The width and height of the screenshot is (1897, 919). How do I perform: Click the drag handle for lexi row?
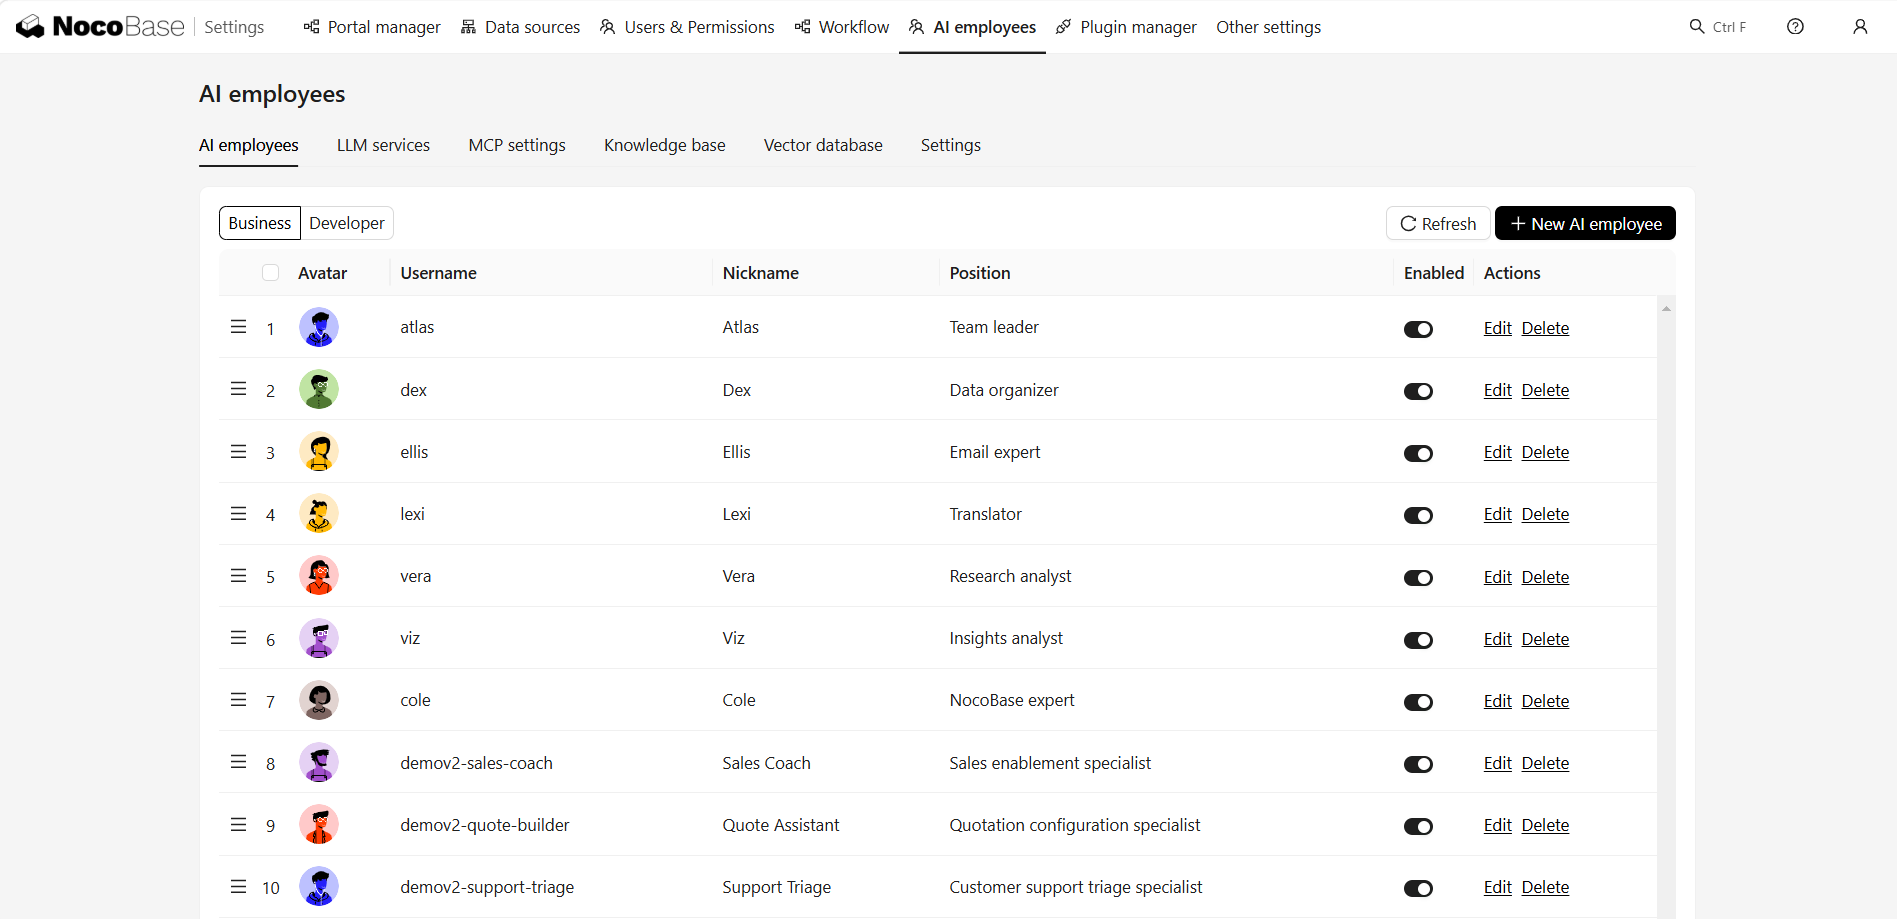click(238, 513)
